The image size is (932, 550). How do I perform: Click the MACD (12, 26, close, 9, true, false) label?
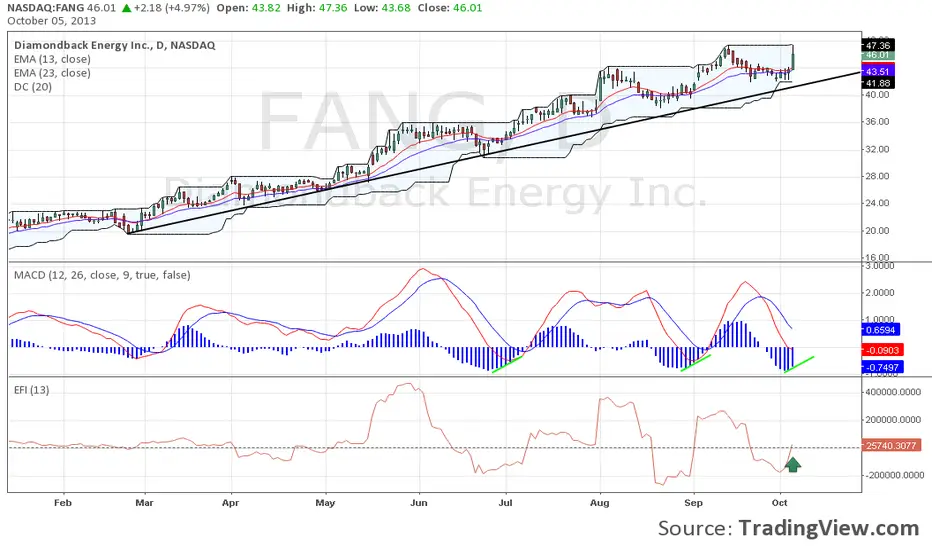point(102,275)
